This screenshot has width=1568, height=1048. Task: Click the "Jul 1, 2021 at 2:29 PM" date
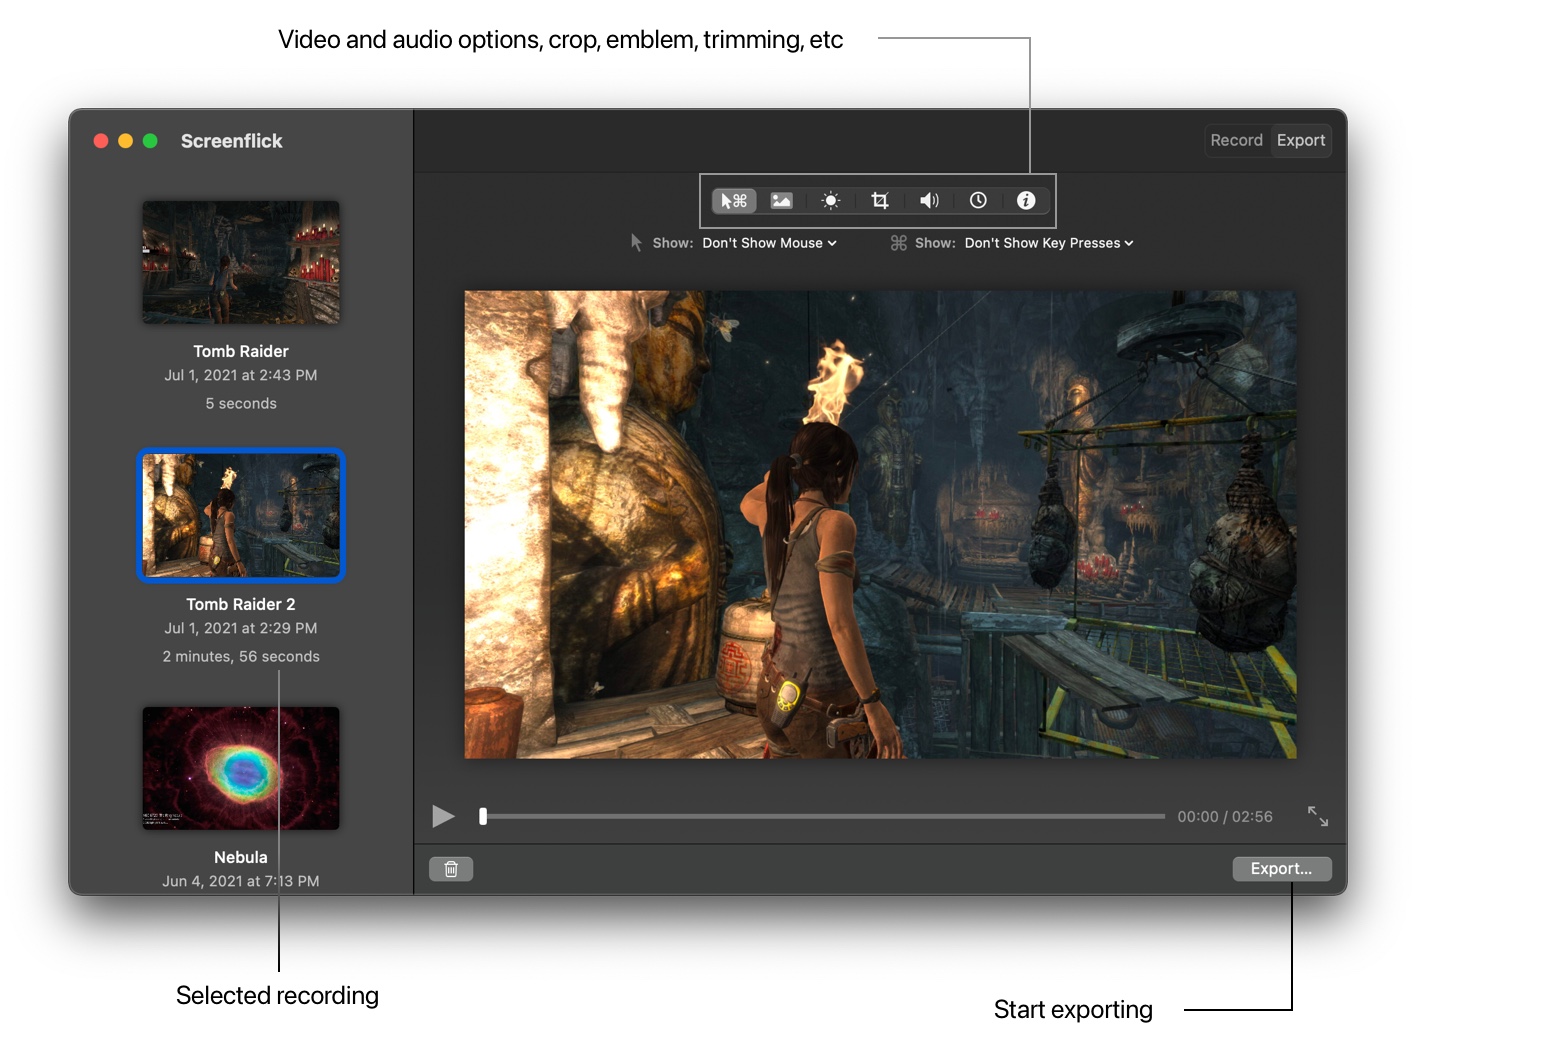click(x=241, y=628)
